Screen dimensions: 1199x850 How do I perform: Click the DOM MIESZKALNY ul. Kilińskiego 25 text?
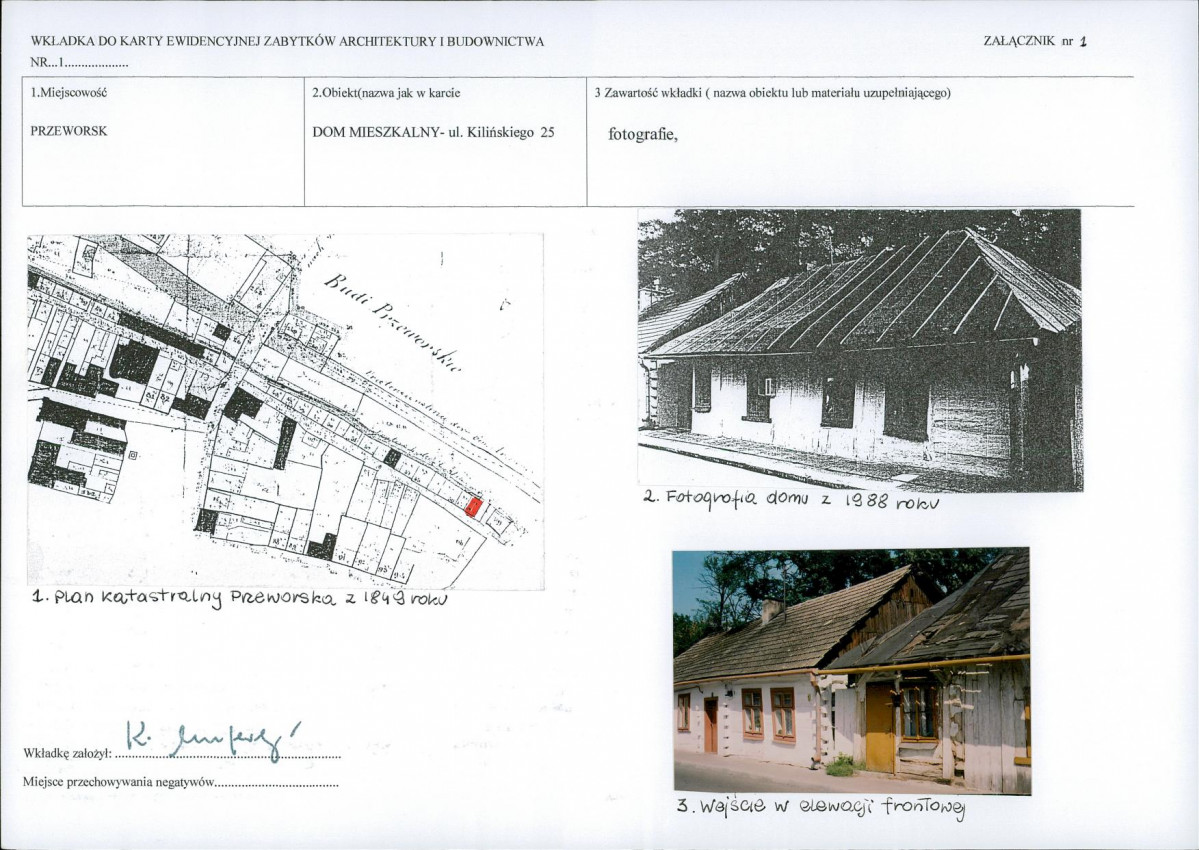click(434, 132)
